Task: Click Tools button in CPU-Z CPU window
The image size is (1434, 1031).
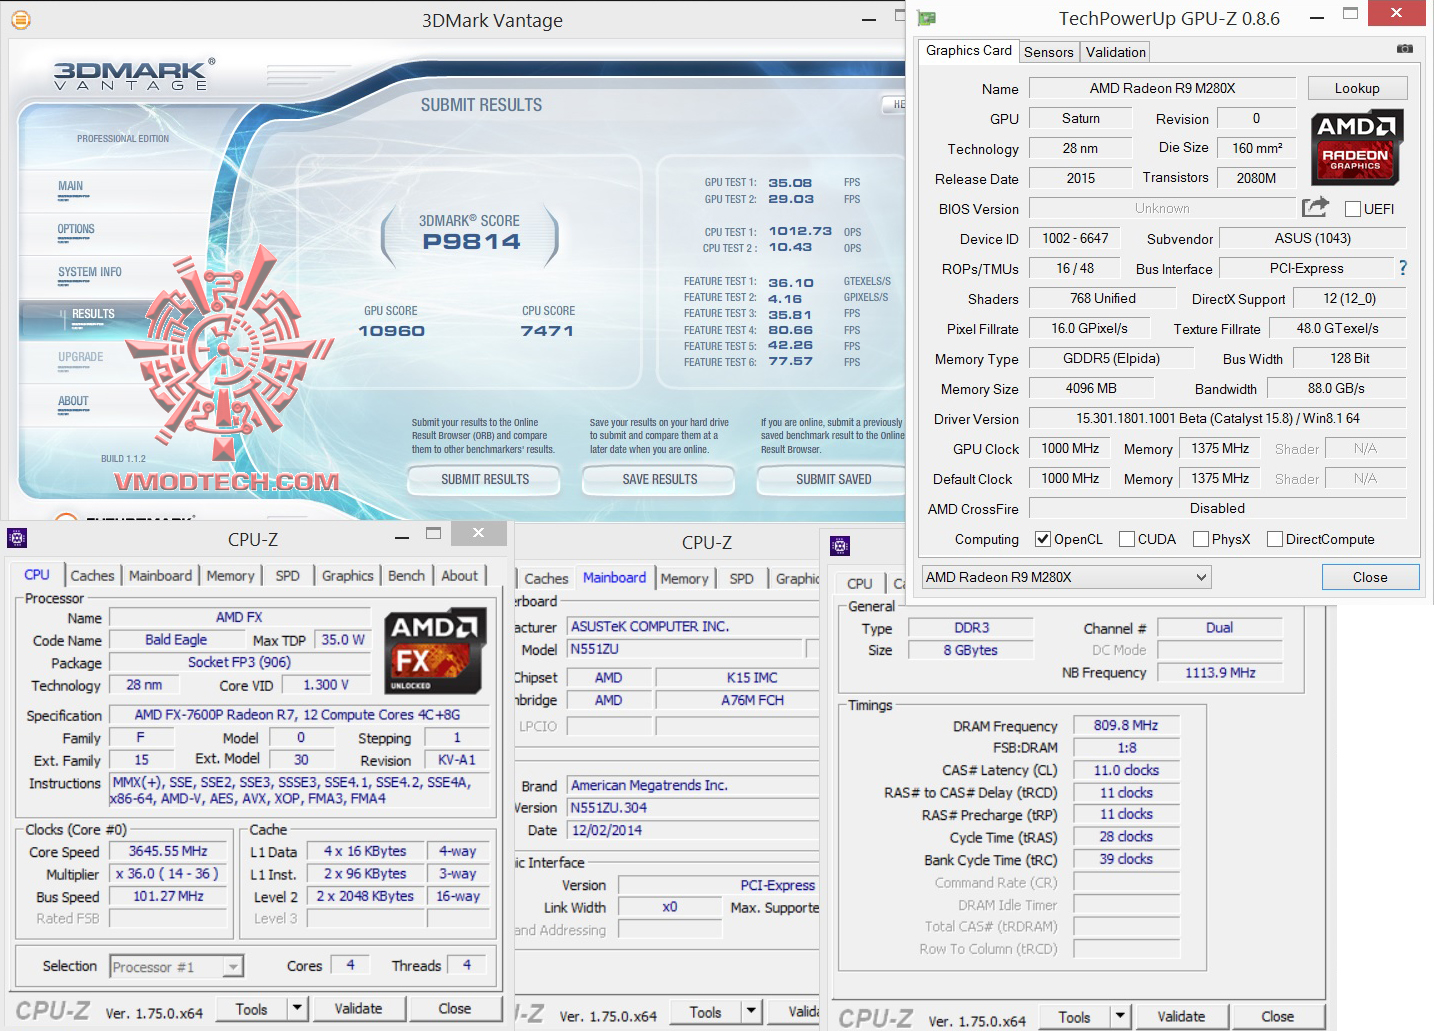Action: click(252, 1009)
